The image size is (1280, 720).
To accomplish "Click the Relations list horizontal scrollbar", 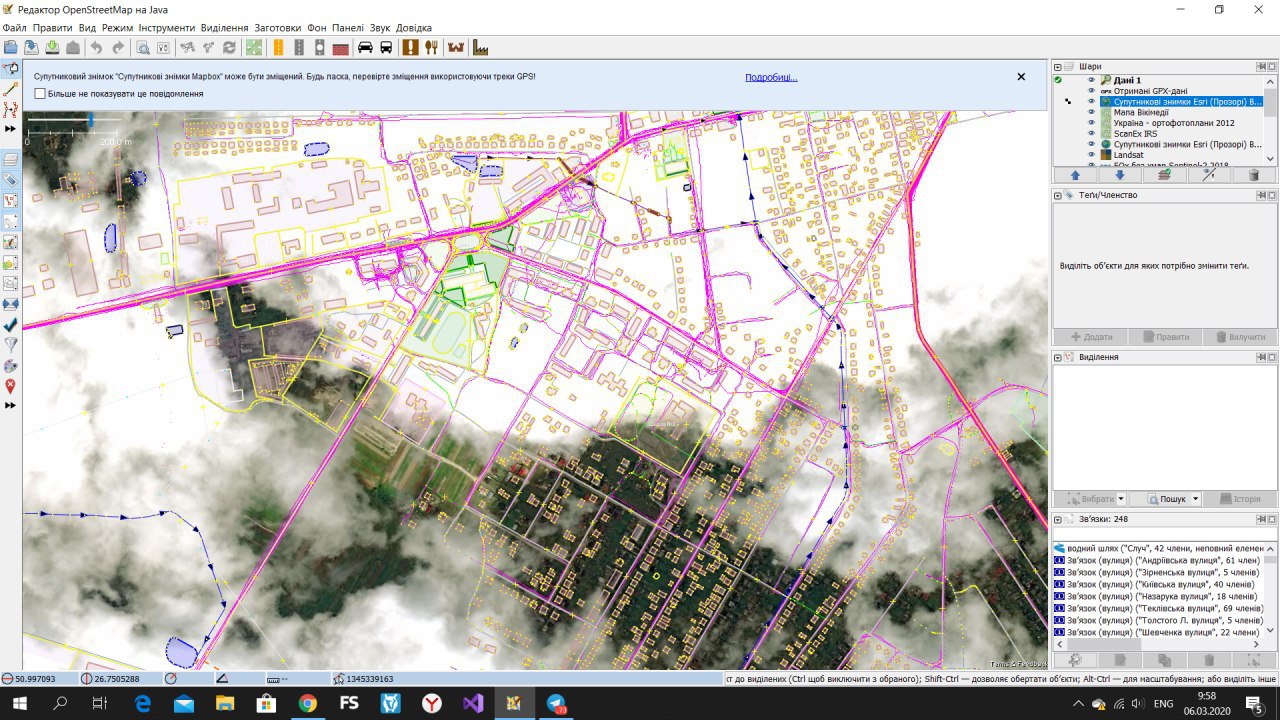I will [1158, 643].
